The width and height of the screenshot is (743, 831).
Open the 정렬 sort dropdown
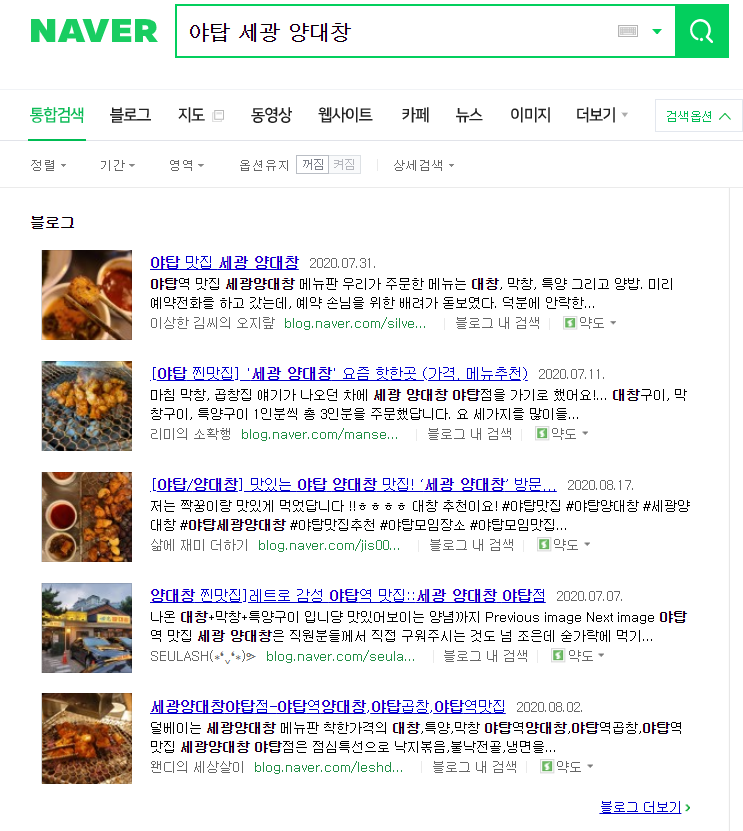click(x=48, y=165)
